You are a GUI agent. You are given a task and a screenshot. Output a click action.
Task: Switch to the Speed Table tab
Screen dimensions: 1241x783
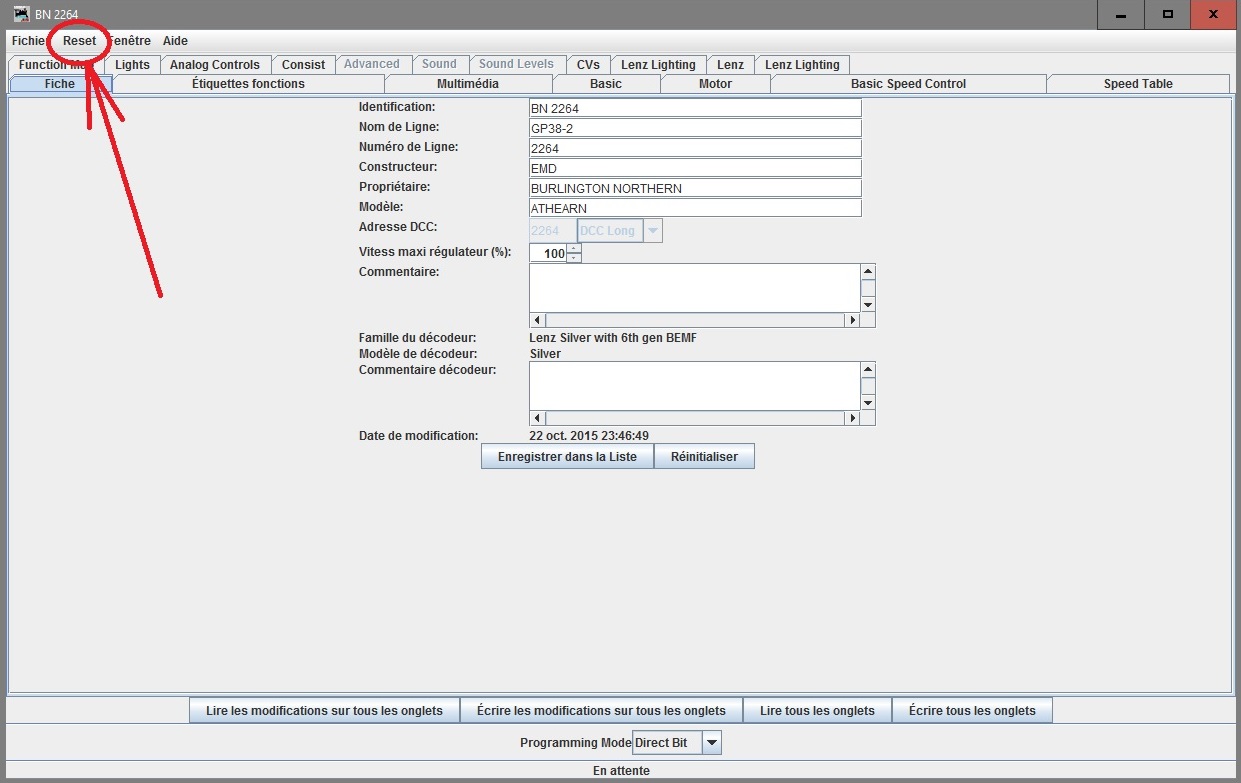coord(1138,84)
